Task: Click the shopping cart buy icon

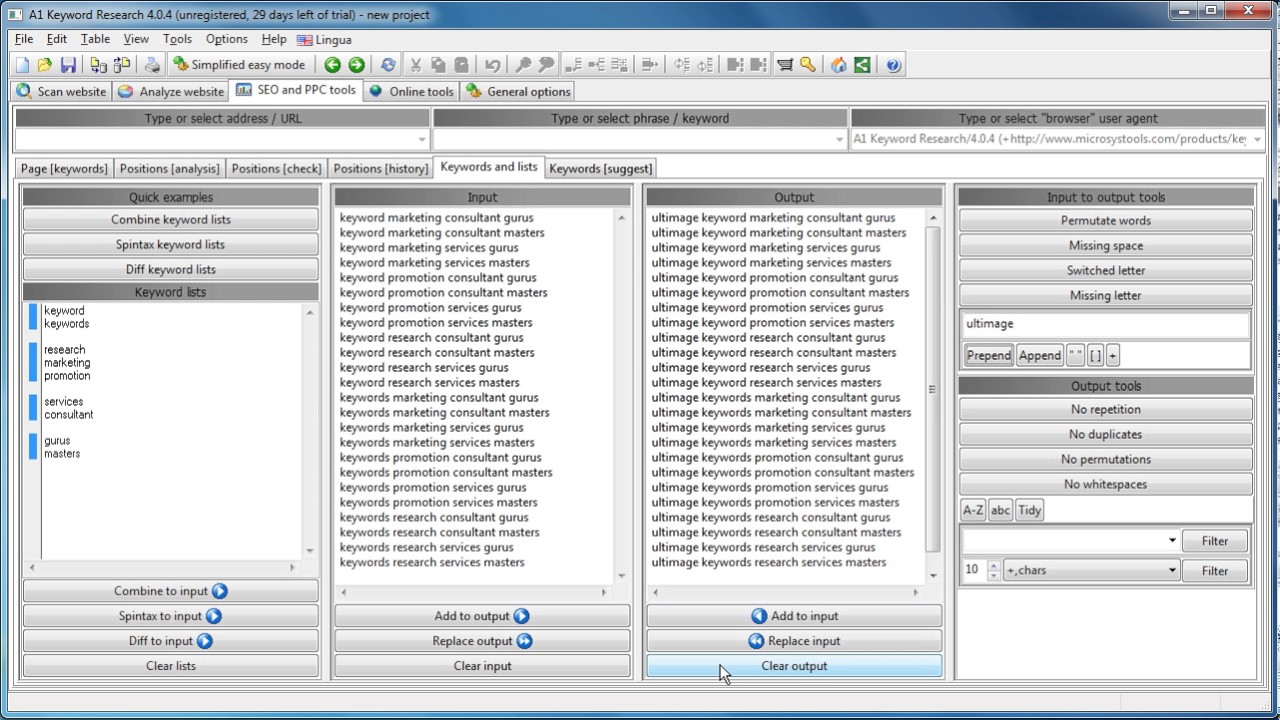Action: pyautogui.click(x=785, y=65)
